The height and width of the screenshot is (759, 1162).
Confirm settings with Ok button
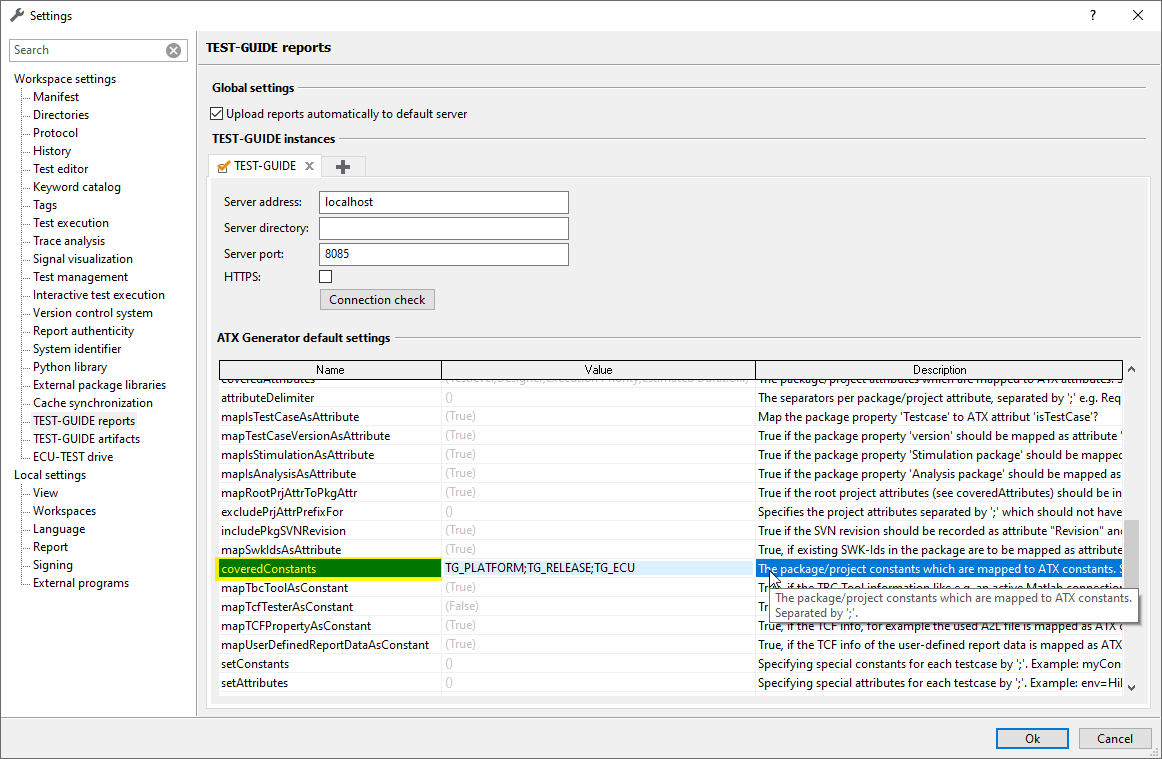point(1032,739)
